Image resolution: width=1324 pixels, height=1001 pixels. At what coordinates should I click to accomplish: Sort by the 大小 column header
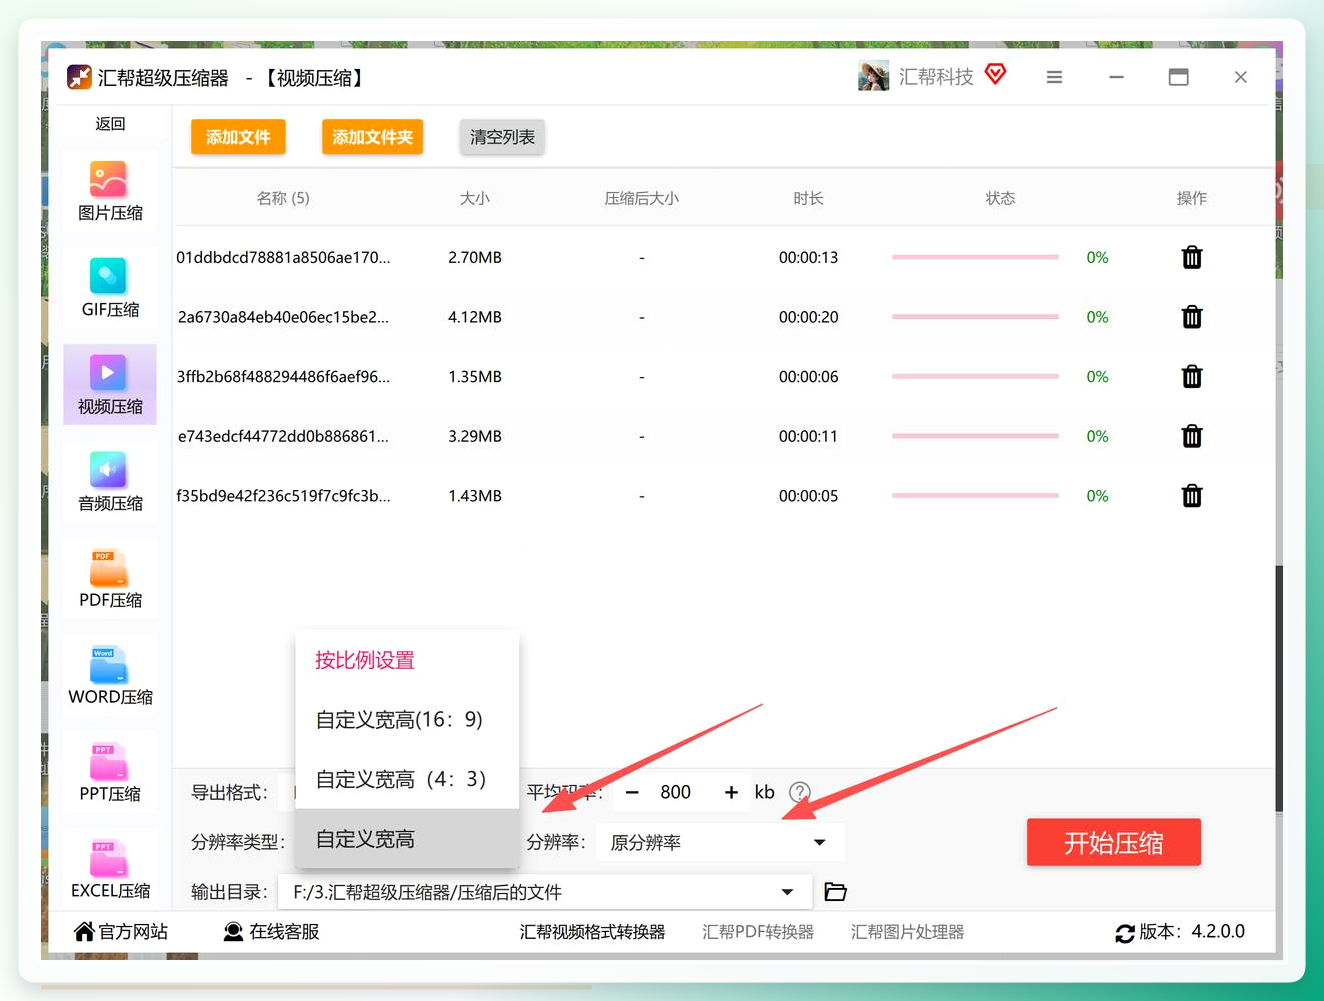pos(475,198)
